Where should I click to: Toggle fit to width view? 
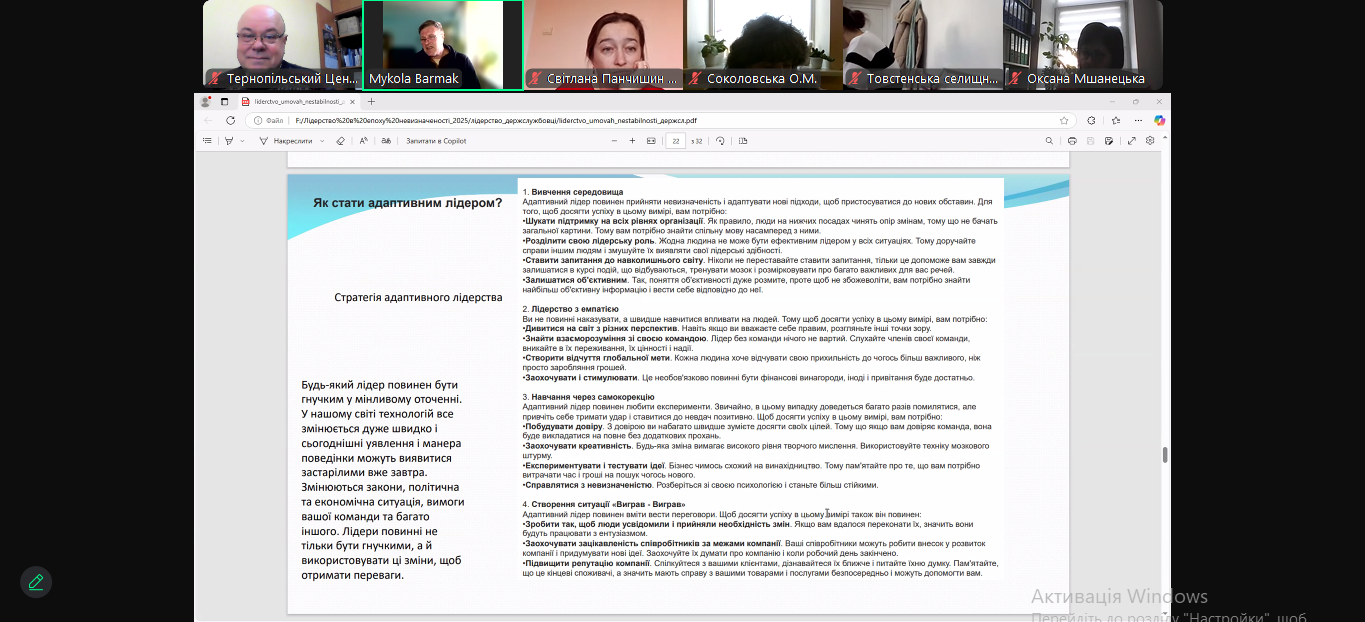(x=651, y=141)
